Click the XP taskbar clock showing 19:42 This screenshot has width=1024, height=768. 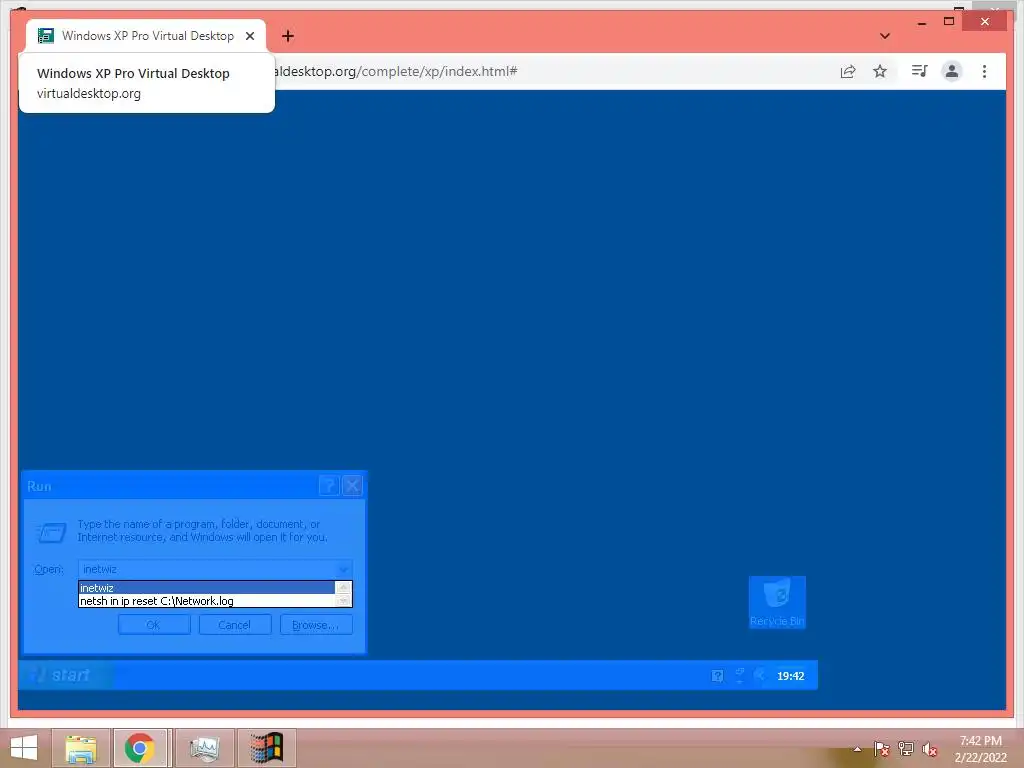(x=790, y=676)
